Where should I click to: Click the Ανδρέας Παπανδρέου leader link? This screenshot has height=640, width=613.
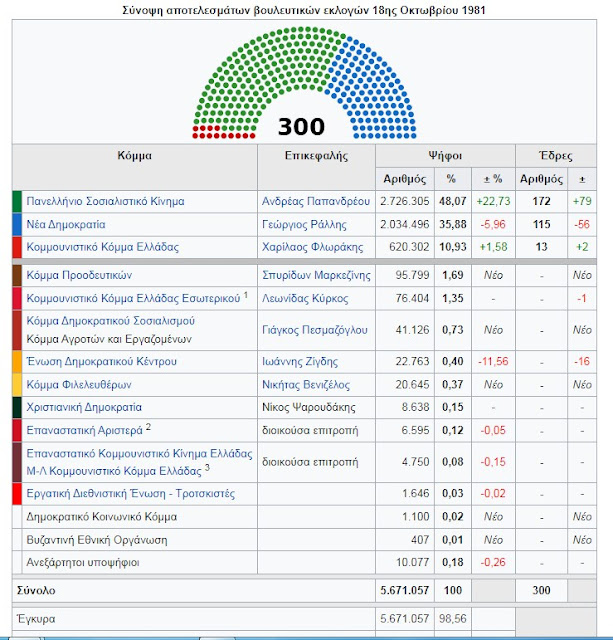point(310,201)
